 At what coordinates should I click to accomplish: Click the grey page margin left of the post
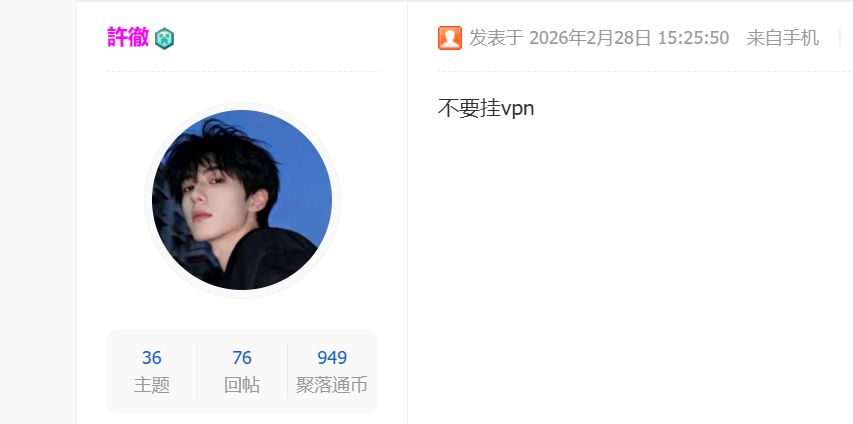[38, 212]
